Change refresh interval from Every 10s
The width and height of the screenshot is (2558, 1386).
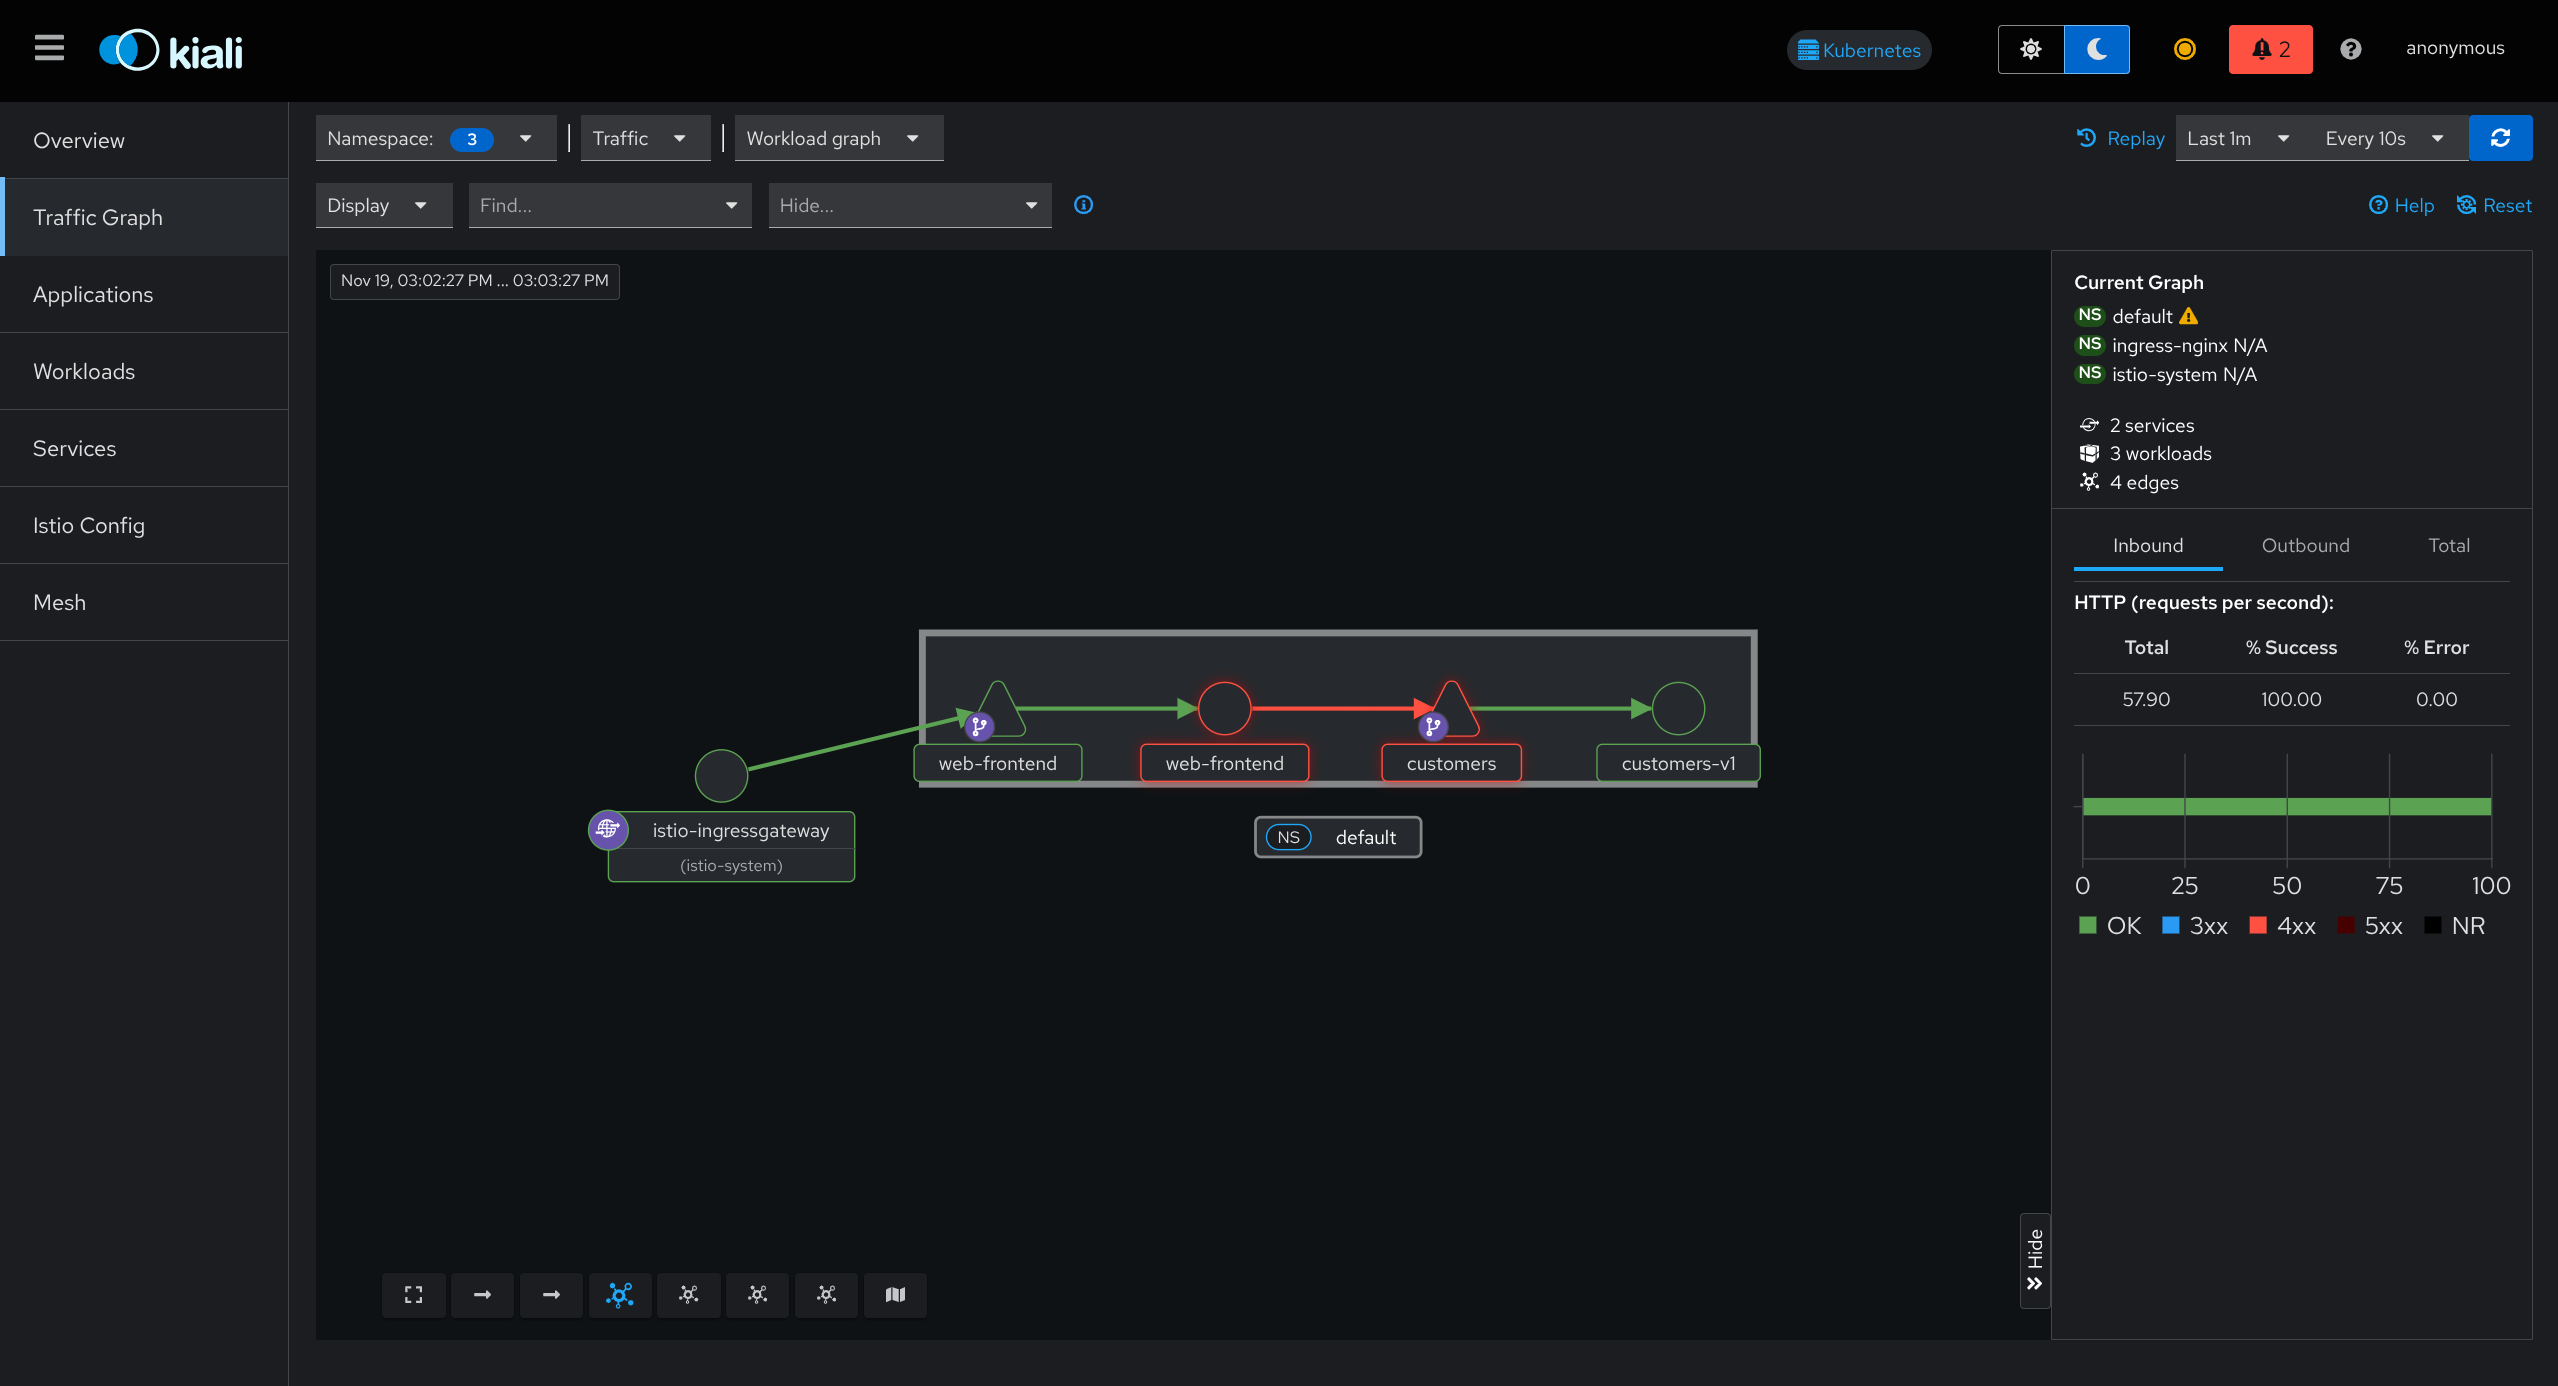2382,138
